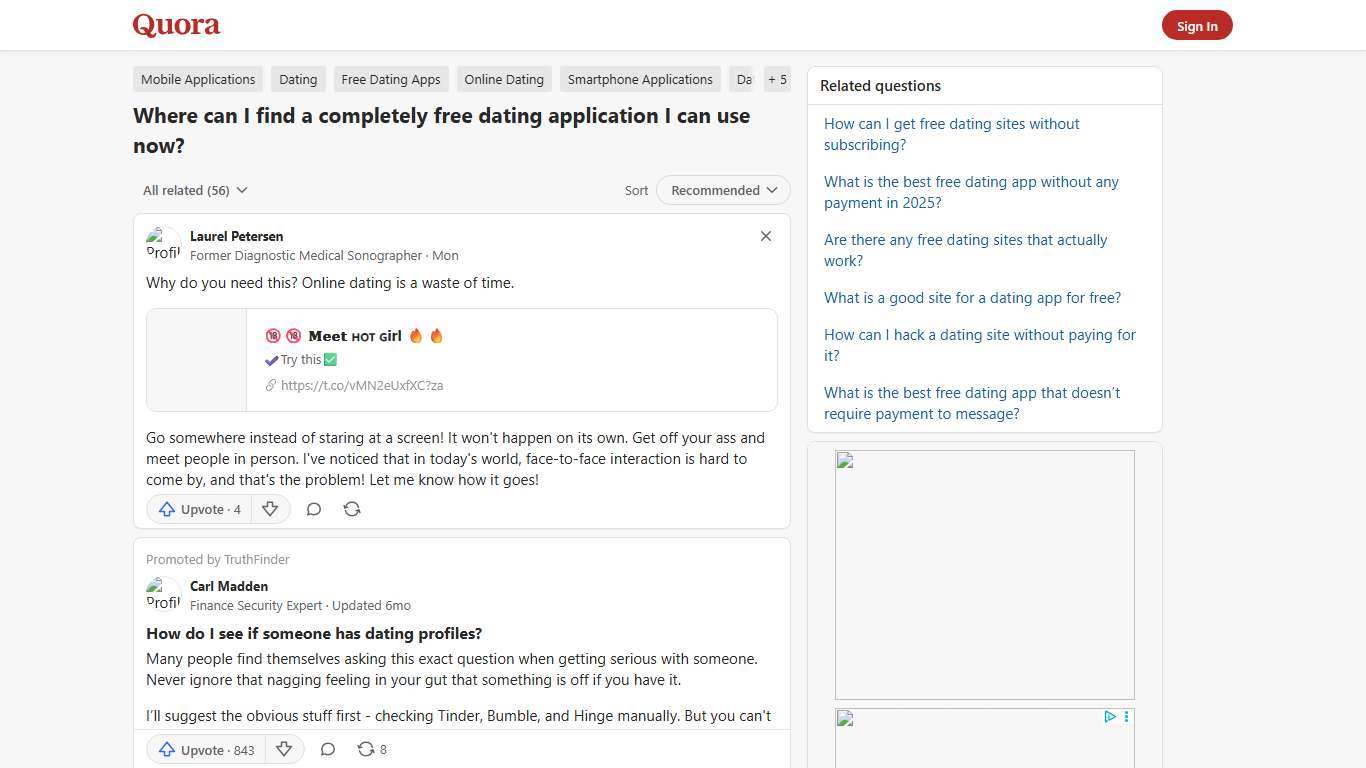
Task: Open comments on Carl Madden's answer
Action: tap(327, 749)
